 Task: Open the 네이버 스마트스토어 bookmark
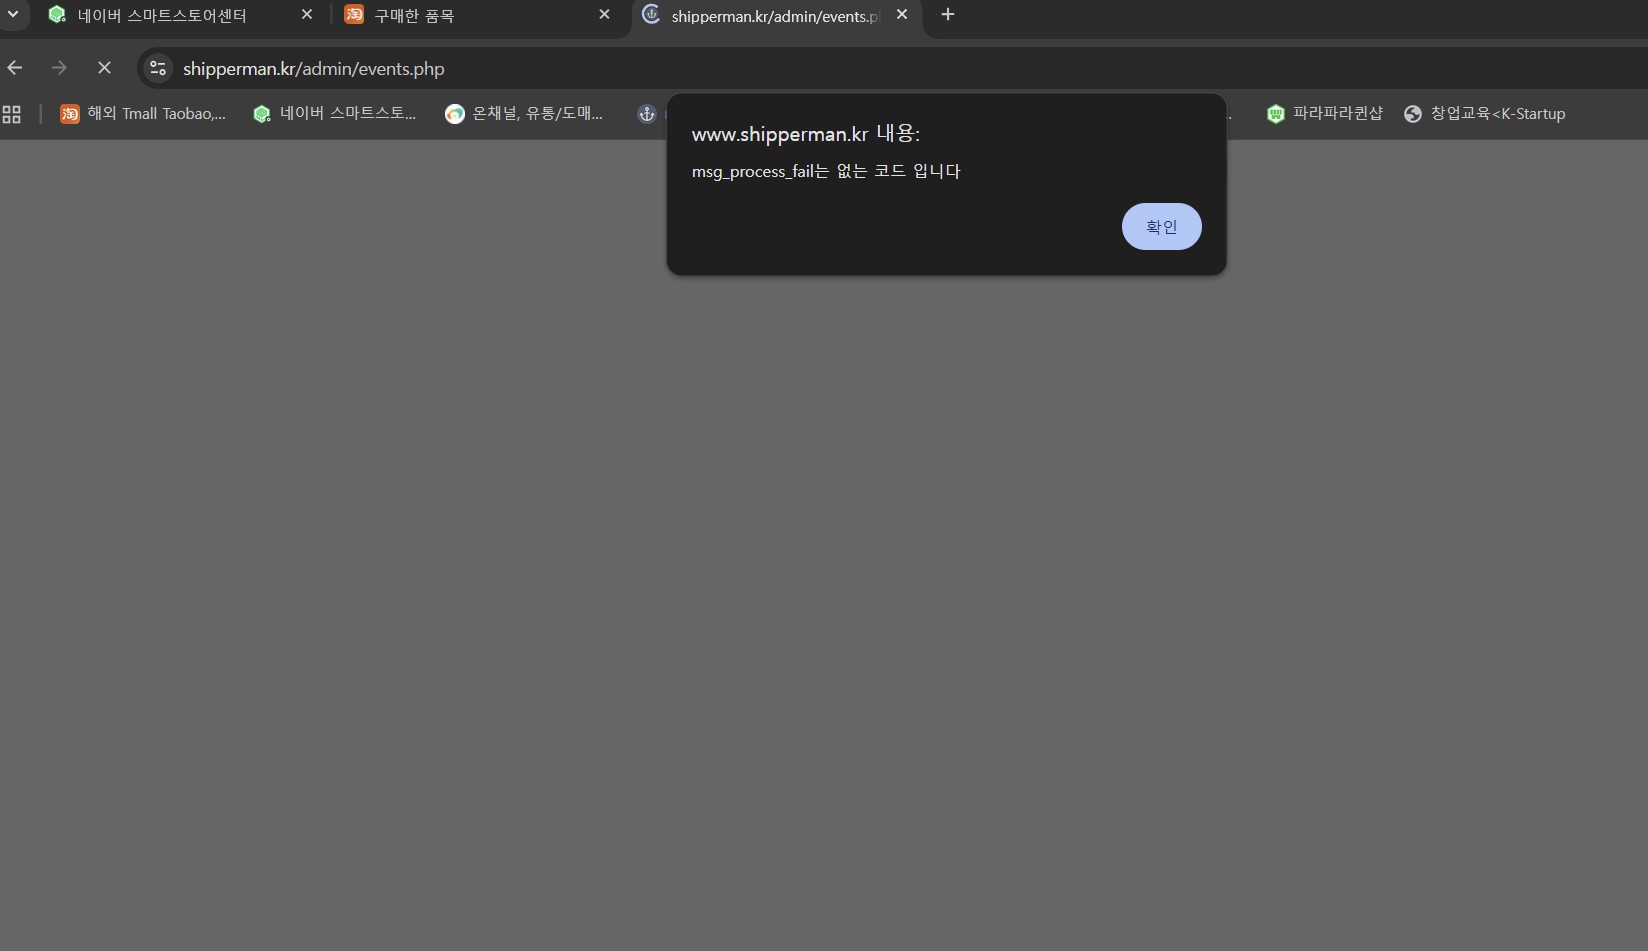tap(335, 114)
